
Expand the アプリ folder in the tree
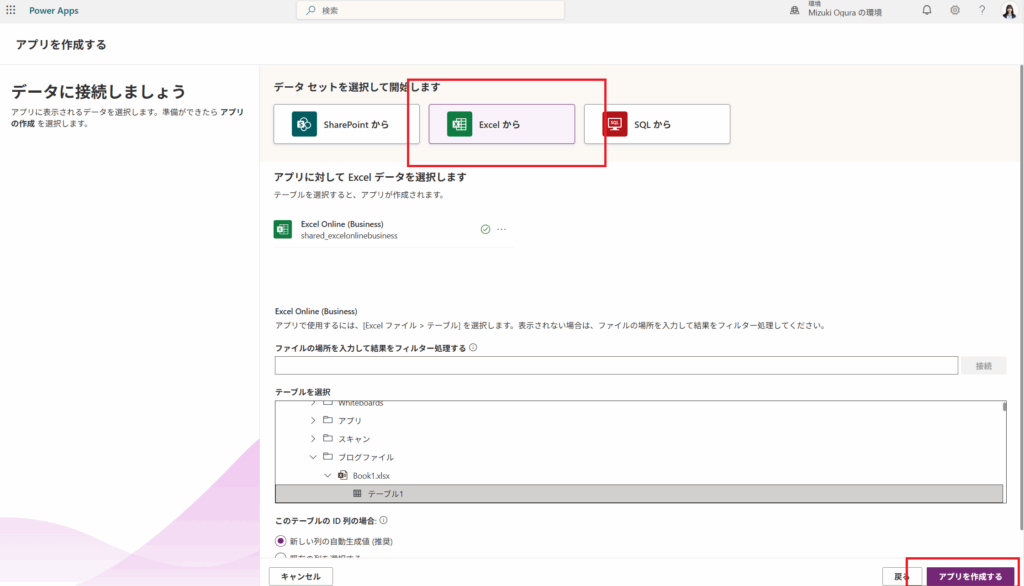coord(313,420)
